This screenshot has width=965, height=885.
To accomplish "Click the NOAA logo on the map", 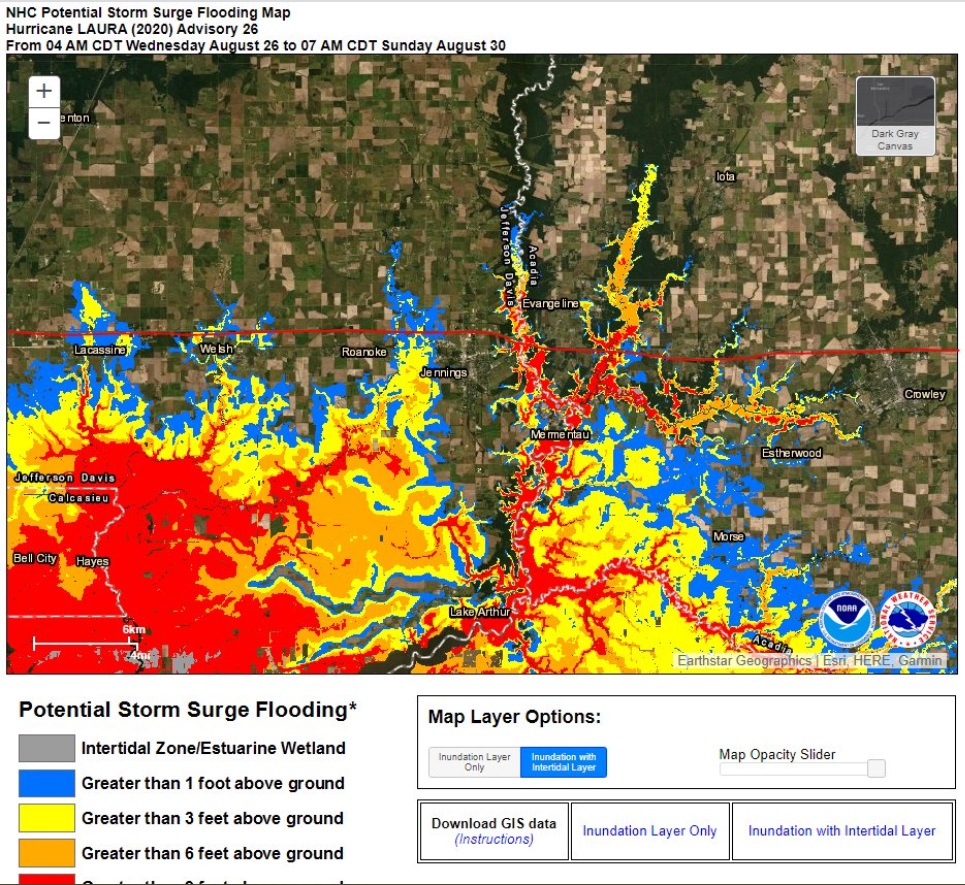I will click(x=848, y=620).
